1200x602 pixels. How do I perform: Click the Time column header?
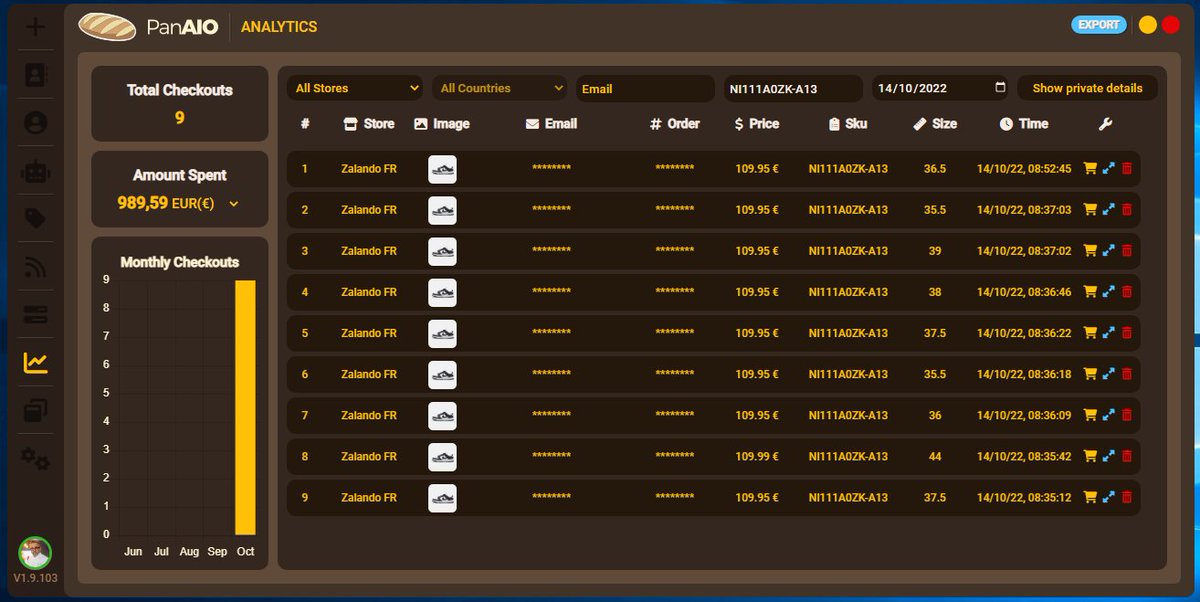[1024, 124]
